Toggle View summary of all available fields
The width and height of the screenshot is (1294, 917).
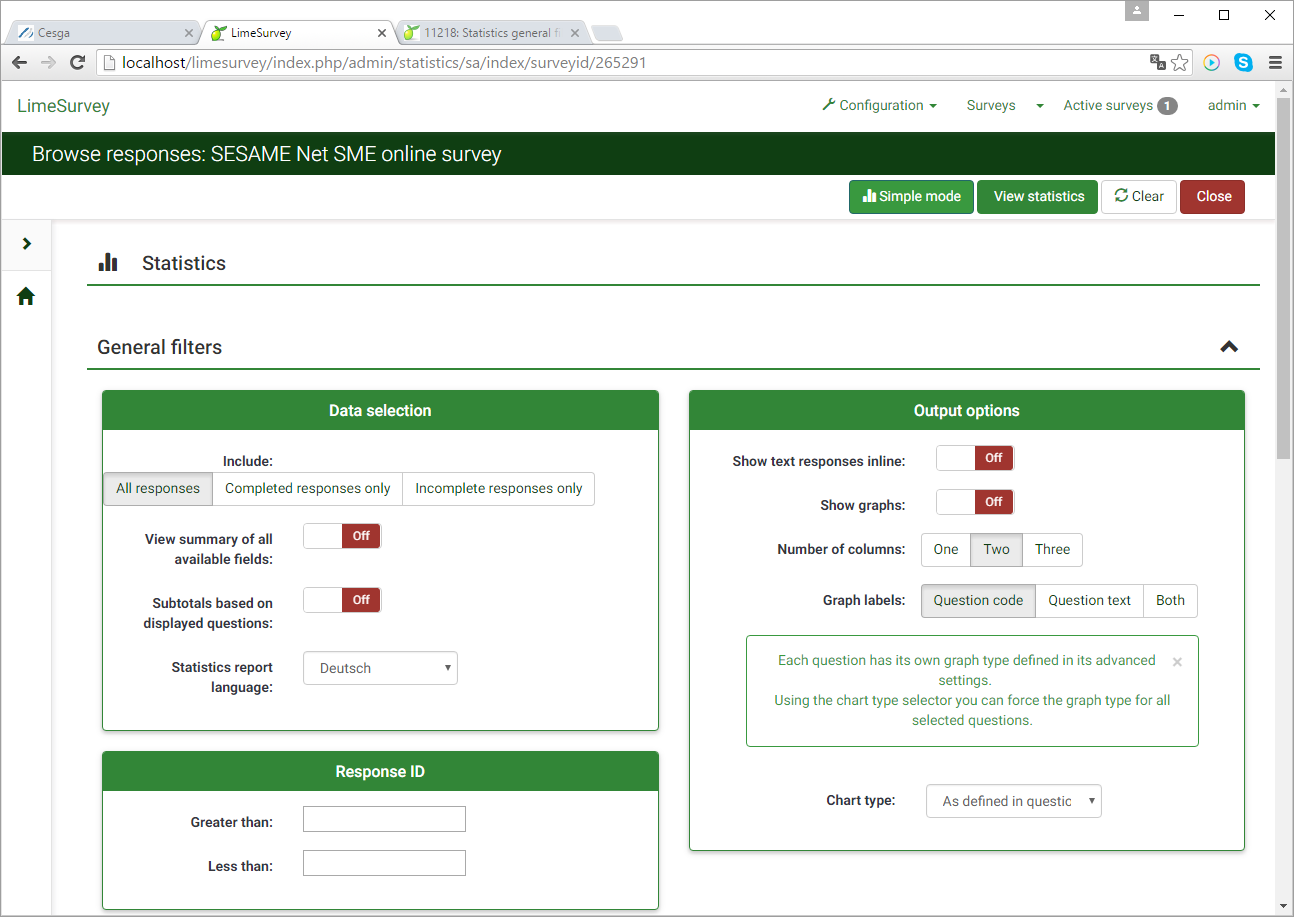(342, 536)
